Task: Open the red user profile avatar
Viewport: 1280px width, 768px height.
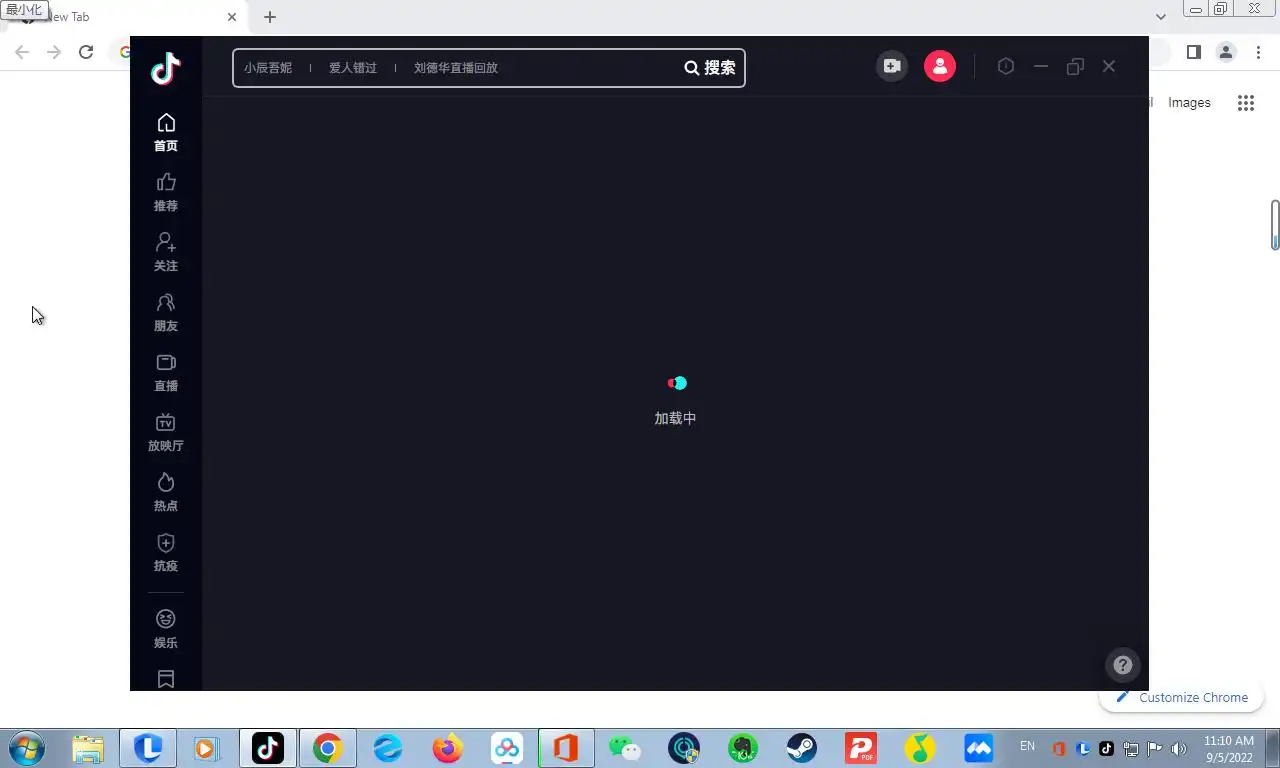Action: (940, 66)
